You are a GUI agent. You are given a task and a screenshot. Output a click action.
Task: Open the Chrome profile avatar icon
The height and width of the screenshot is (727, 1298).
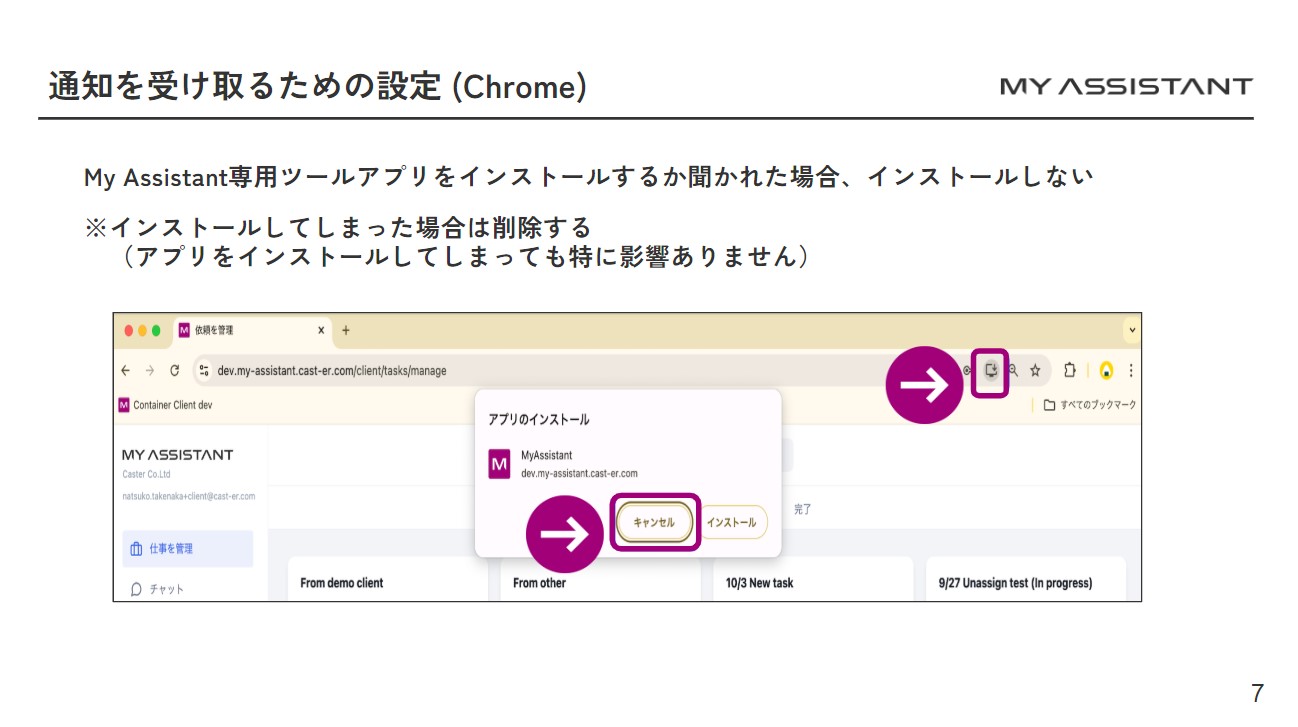pos(1106,370)
